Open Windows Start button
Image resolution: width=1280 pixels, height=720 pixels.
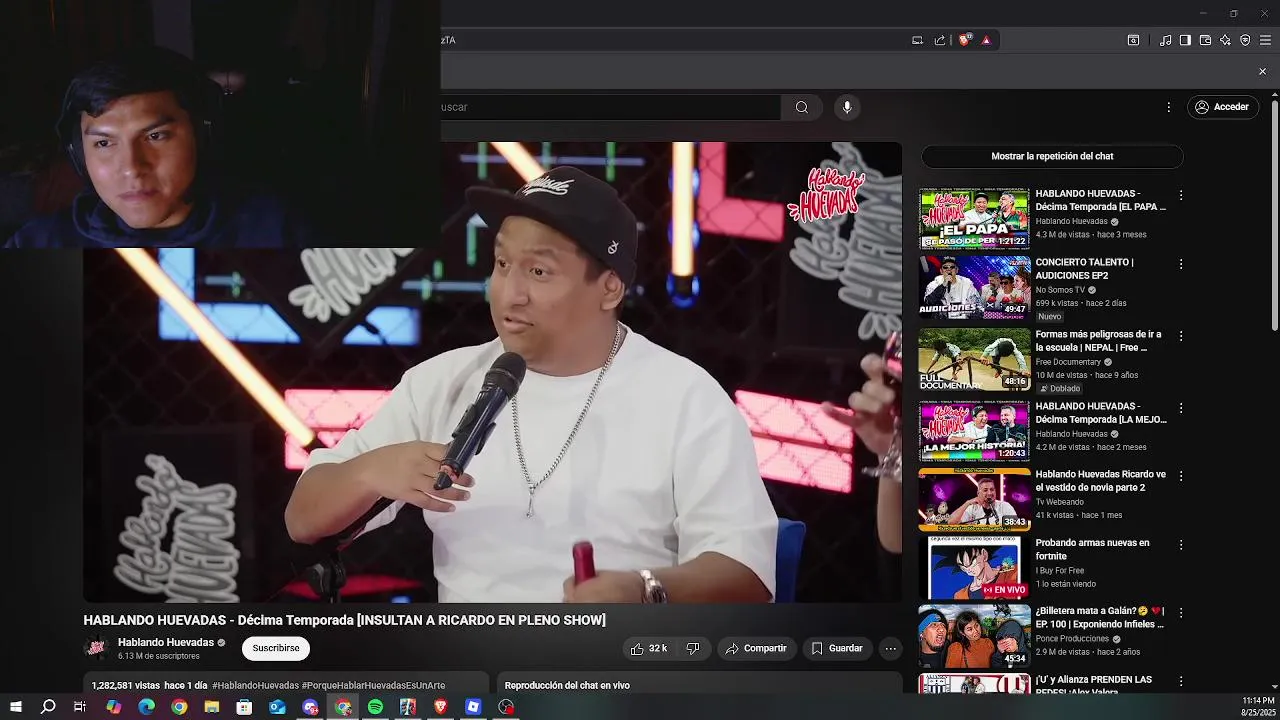point(15,707)
